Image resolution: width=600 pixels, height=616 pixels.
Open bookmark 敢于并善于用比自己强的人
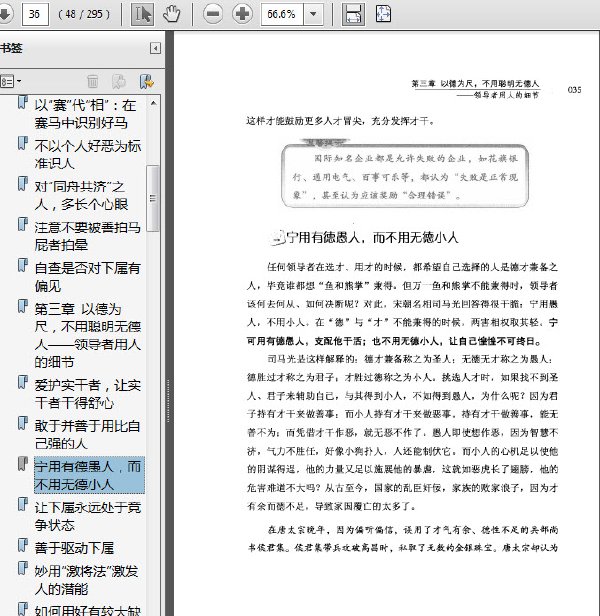pos(87,434)
